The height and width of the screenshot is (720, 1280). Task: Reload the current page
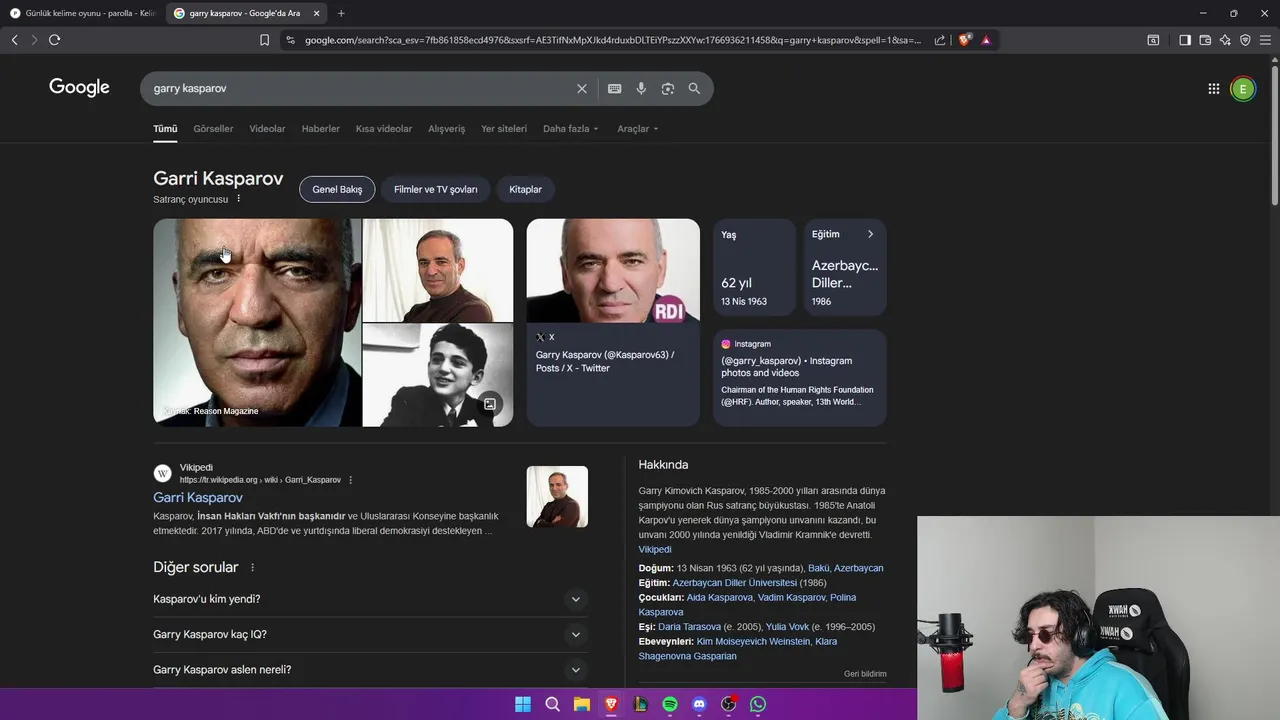click(x=54, y=40)
